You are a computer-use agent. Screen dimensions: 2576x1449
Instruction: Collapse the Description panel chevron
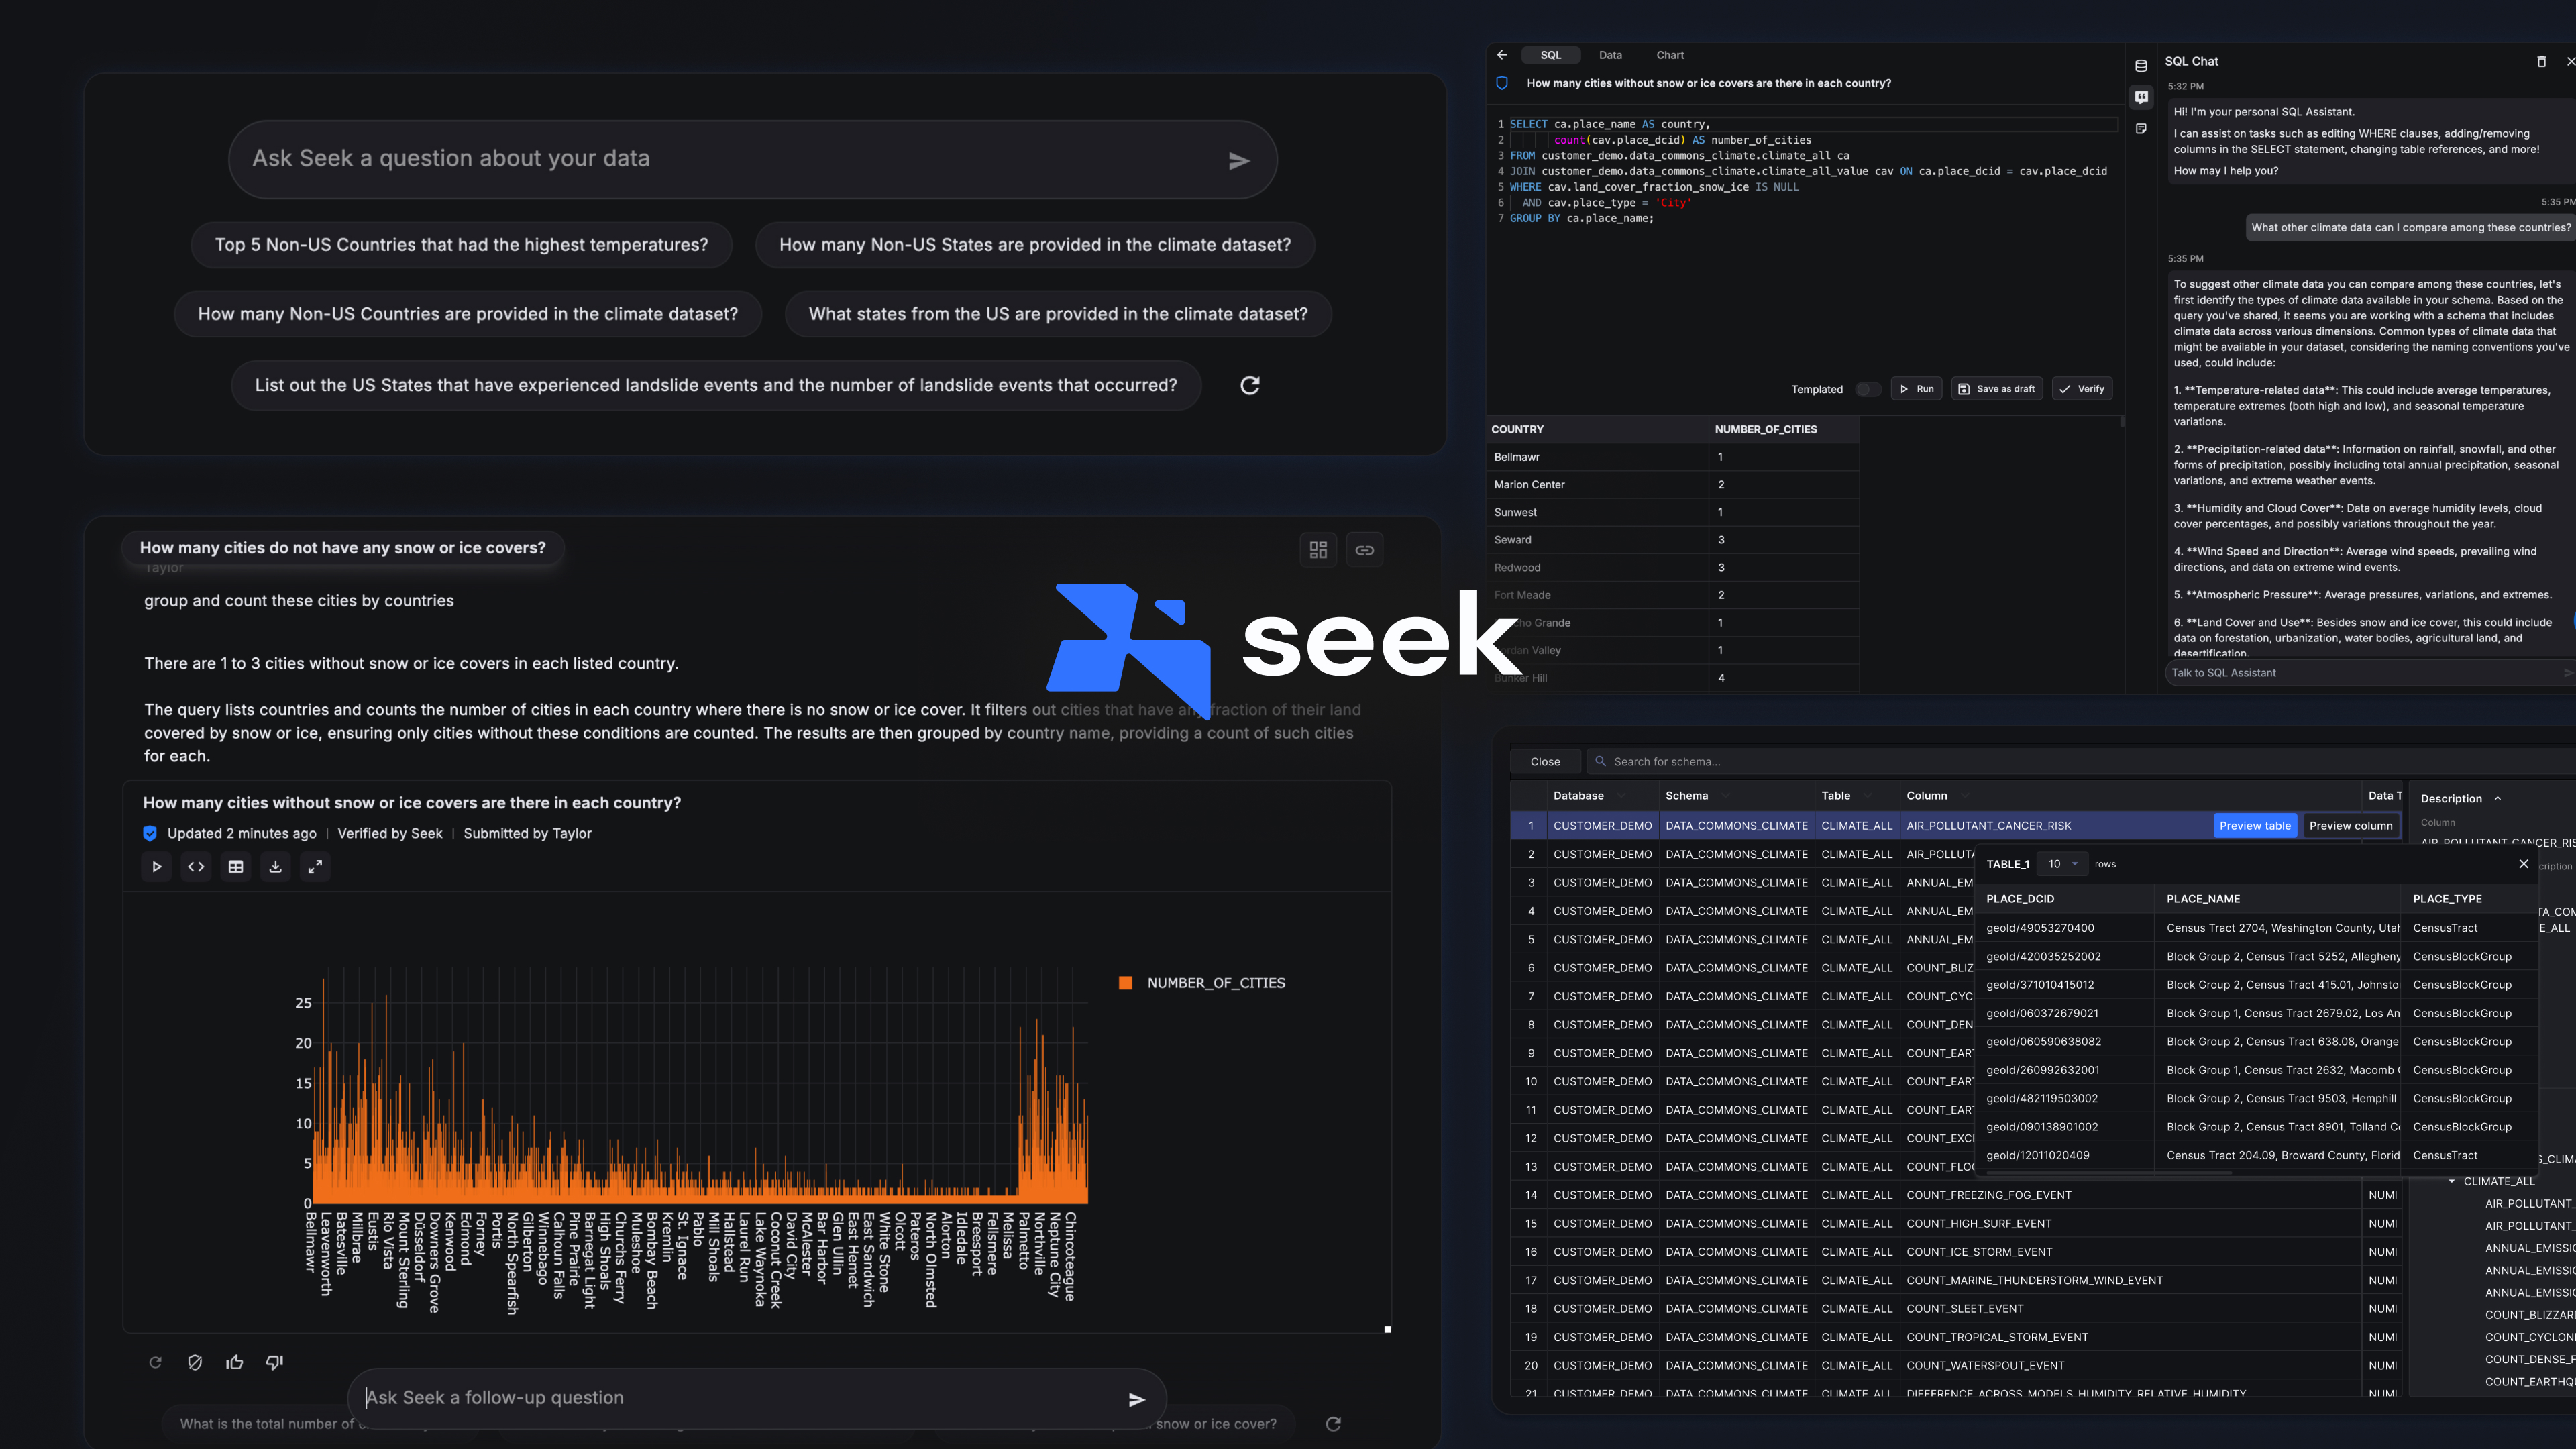point(2498,799)
